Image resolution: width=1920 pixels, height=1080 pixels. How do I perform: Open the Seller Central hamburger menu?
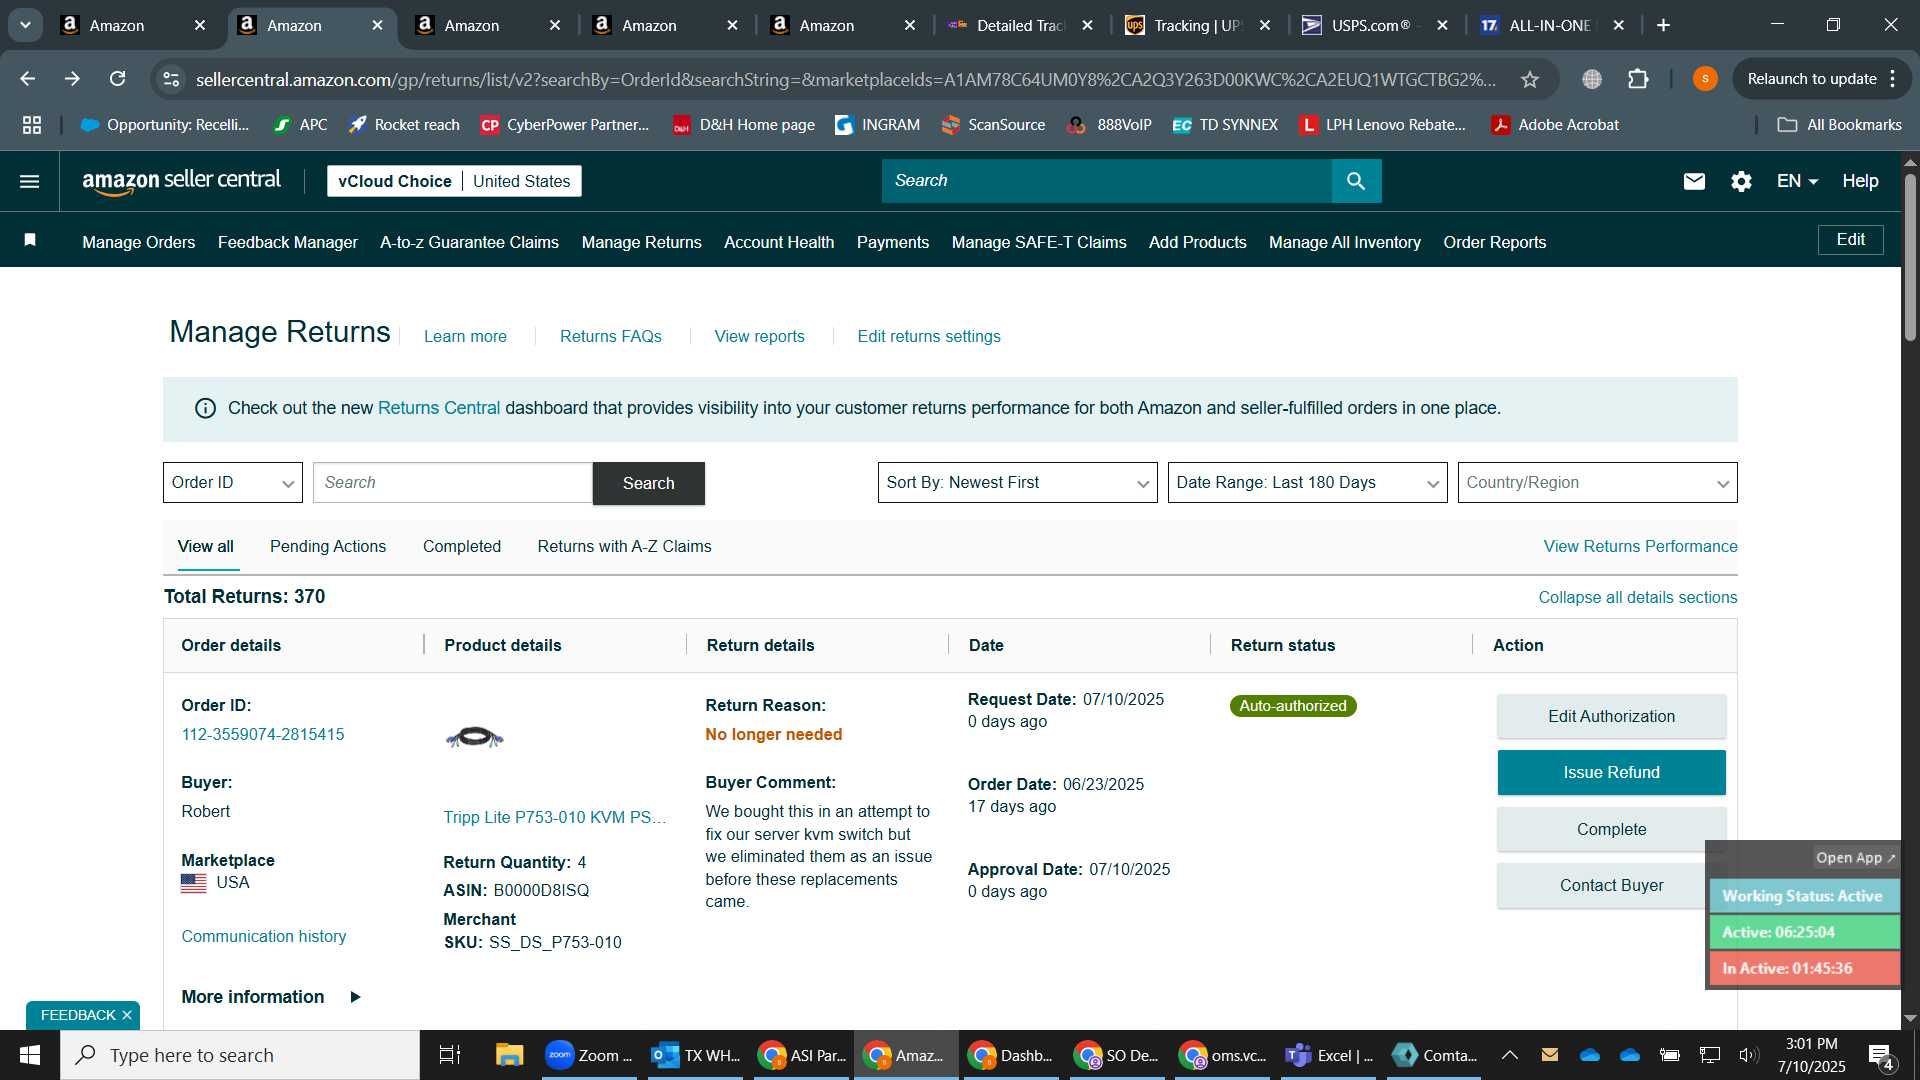(x=30, y=181)
